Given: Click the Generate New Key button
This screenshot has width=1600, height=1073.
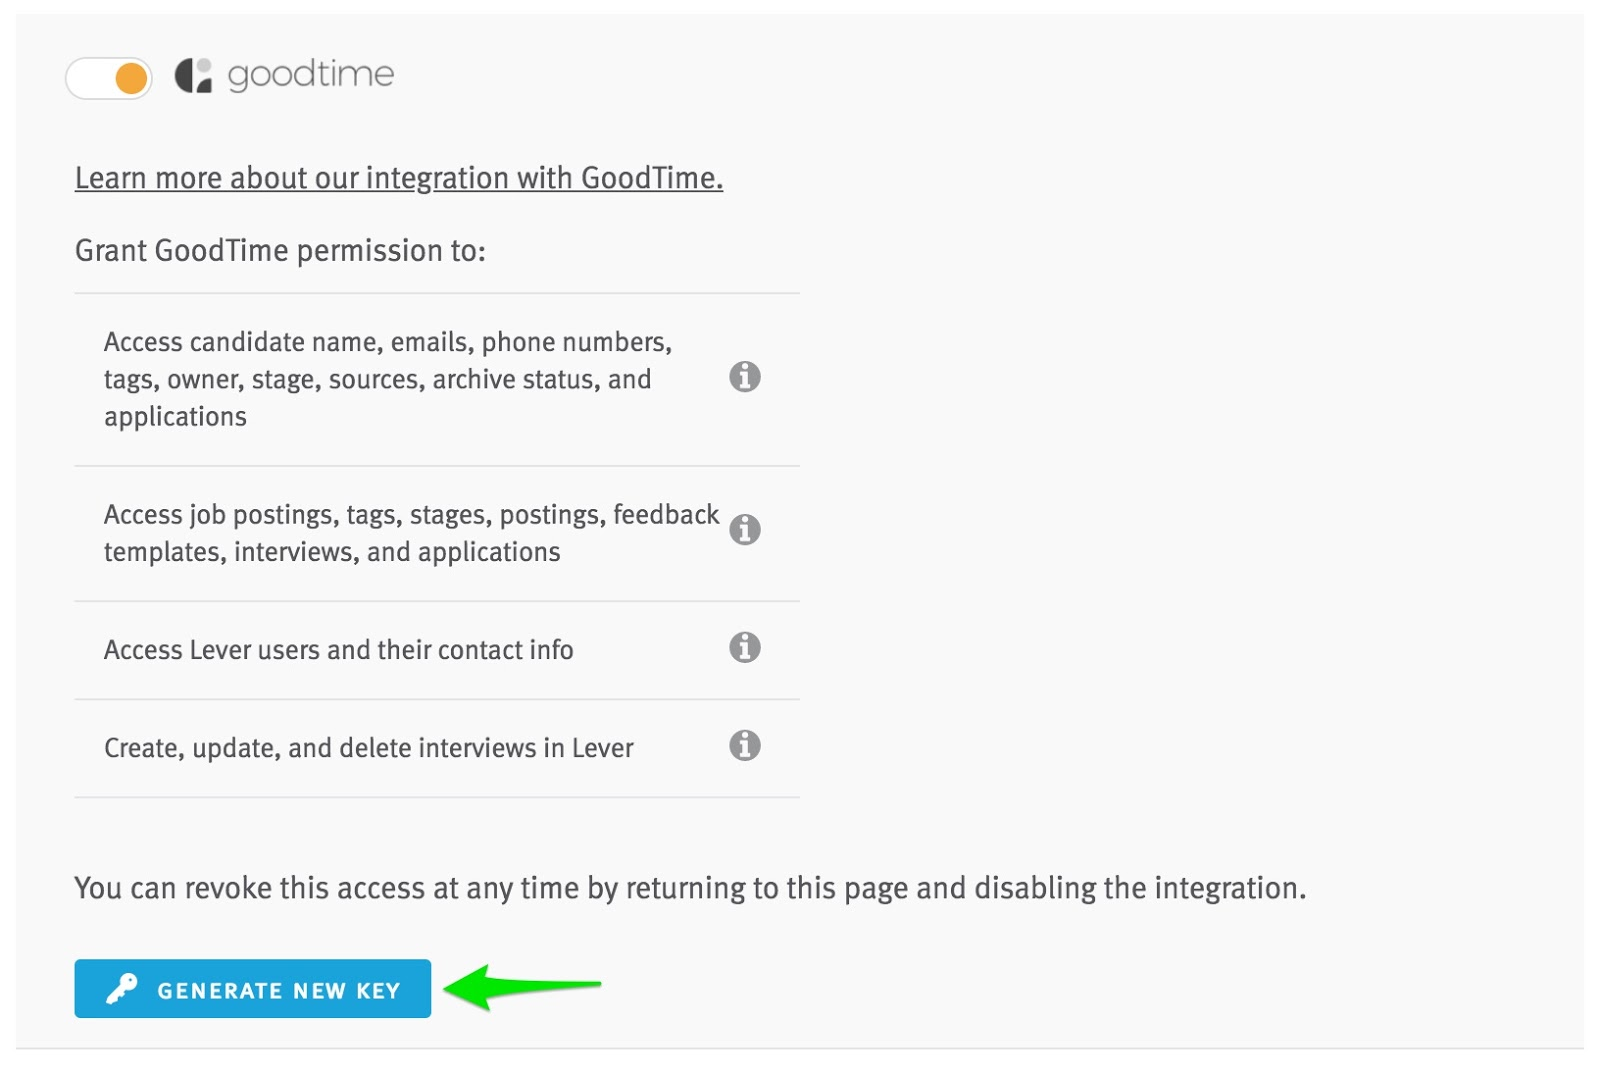Looking at the screenshot, I should (x=252, y=989).
